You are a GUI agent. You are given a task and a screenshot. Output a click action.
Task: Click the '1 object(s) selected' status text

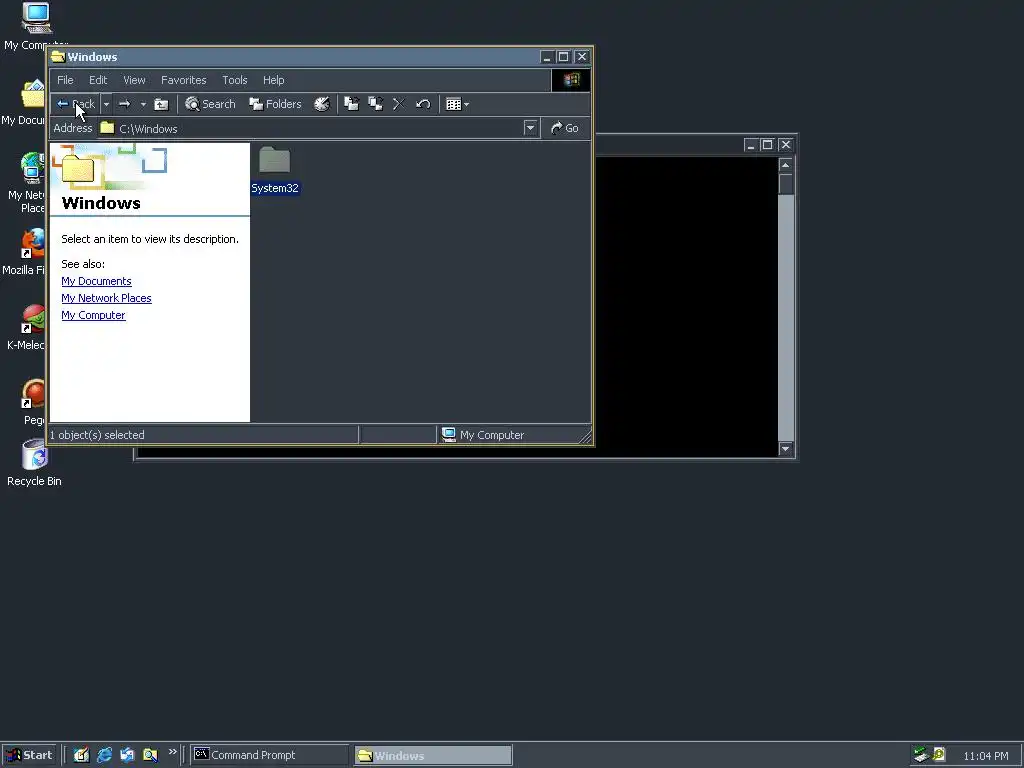(97, 435)
